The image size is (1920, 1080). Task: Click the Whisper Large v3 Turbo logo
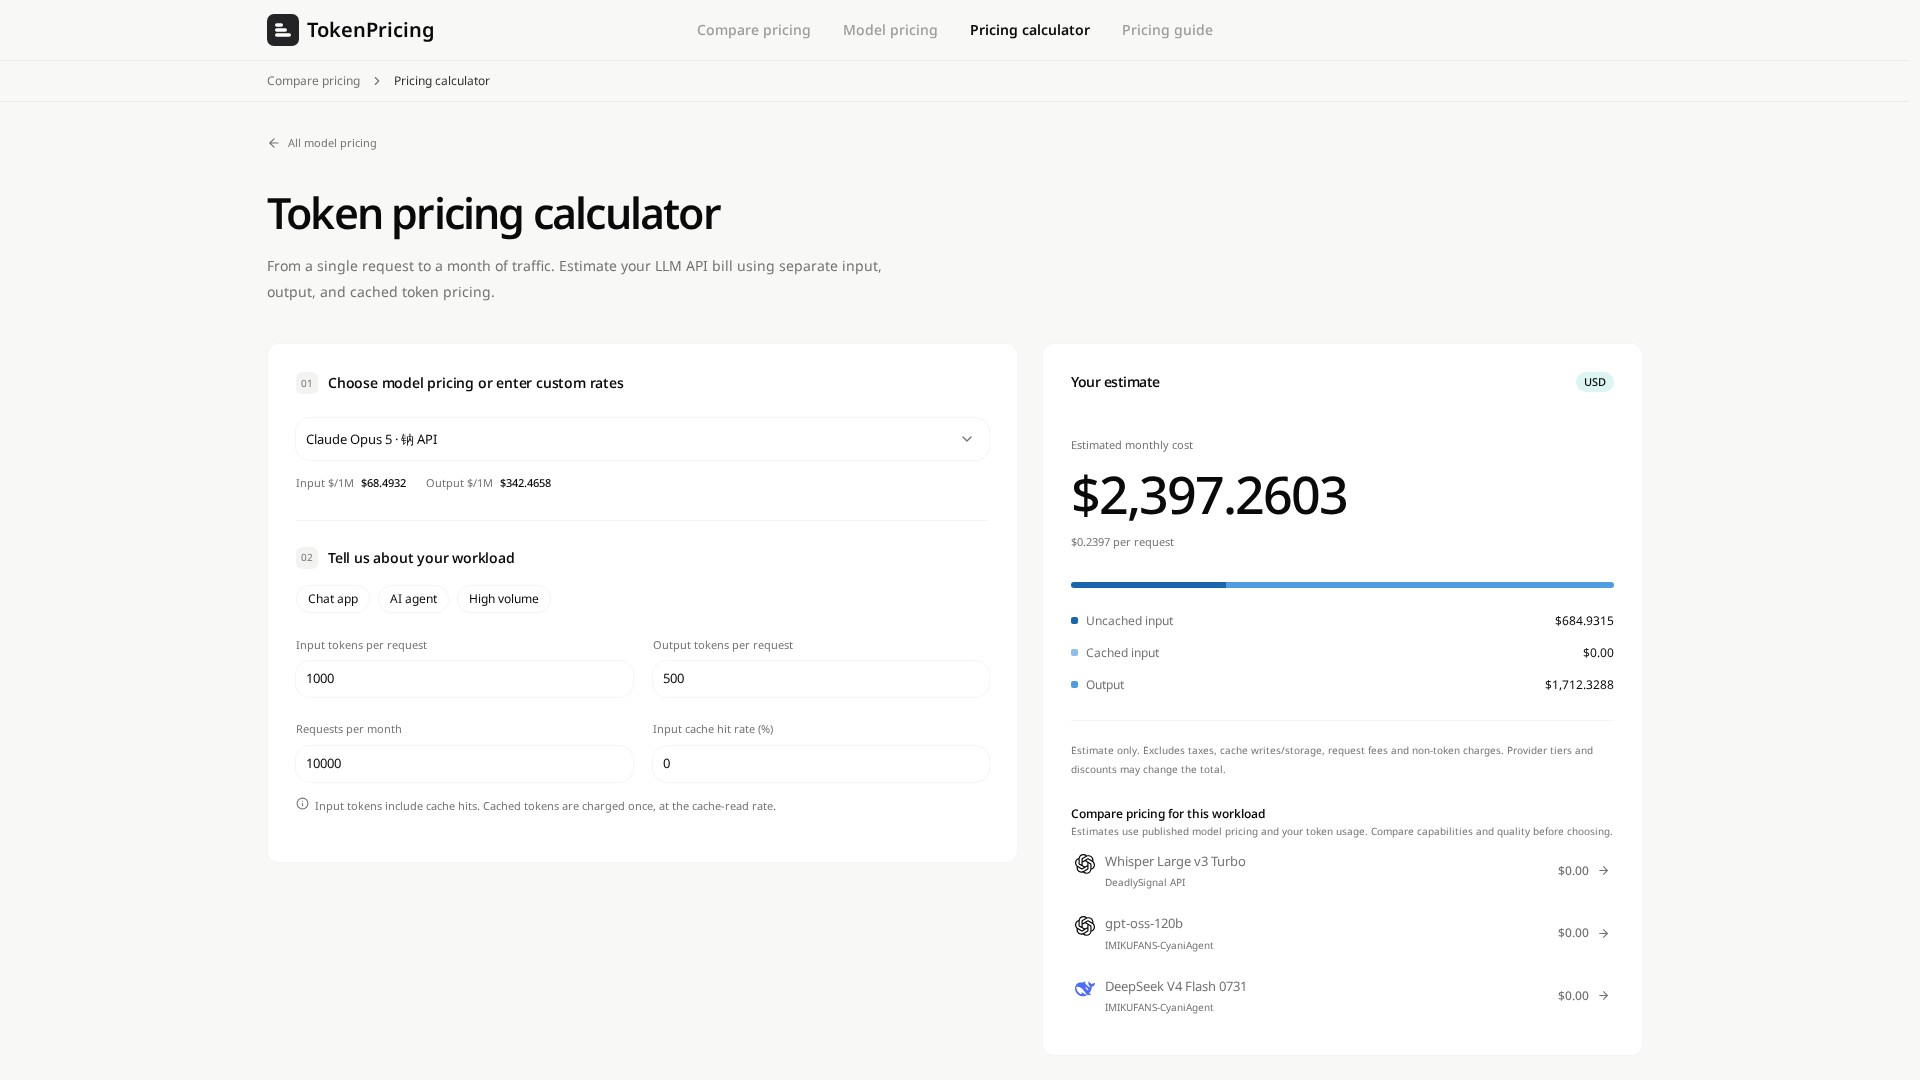click(1085, 864)
